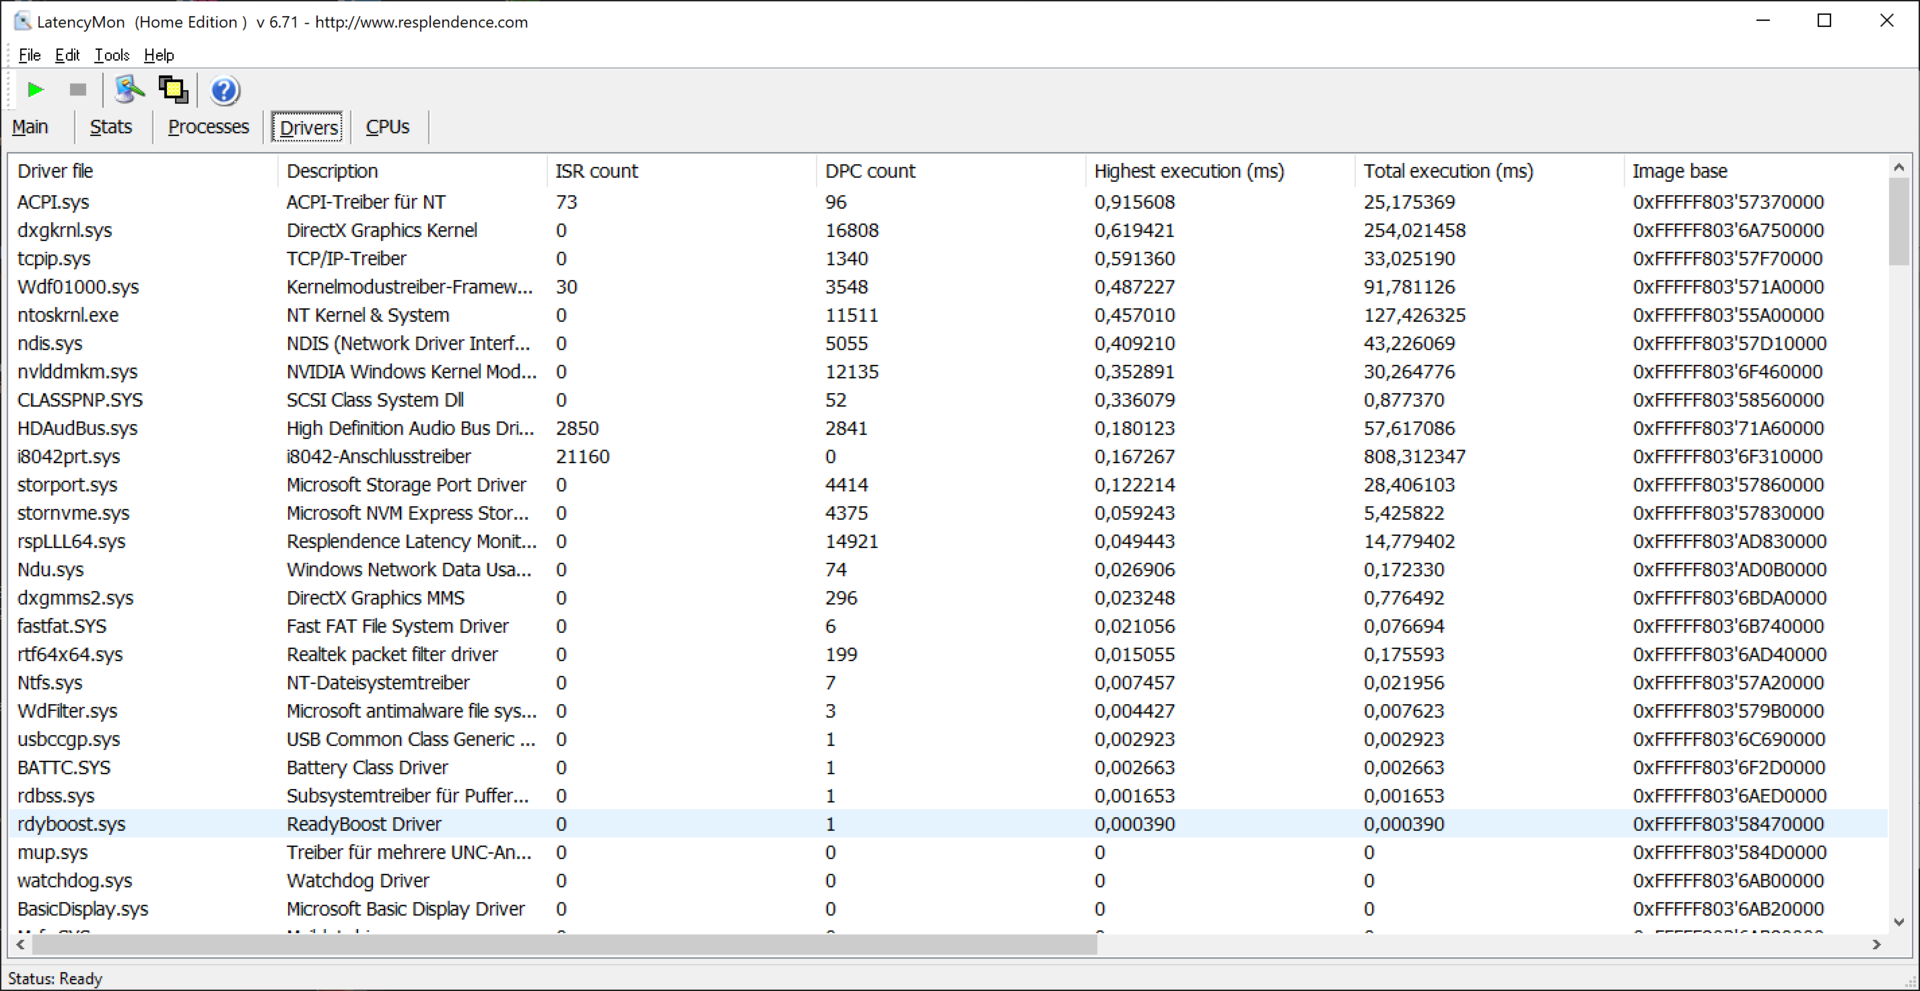Switch to the Stats tab

coord(110,127)
